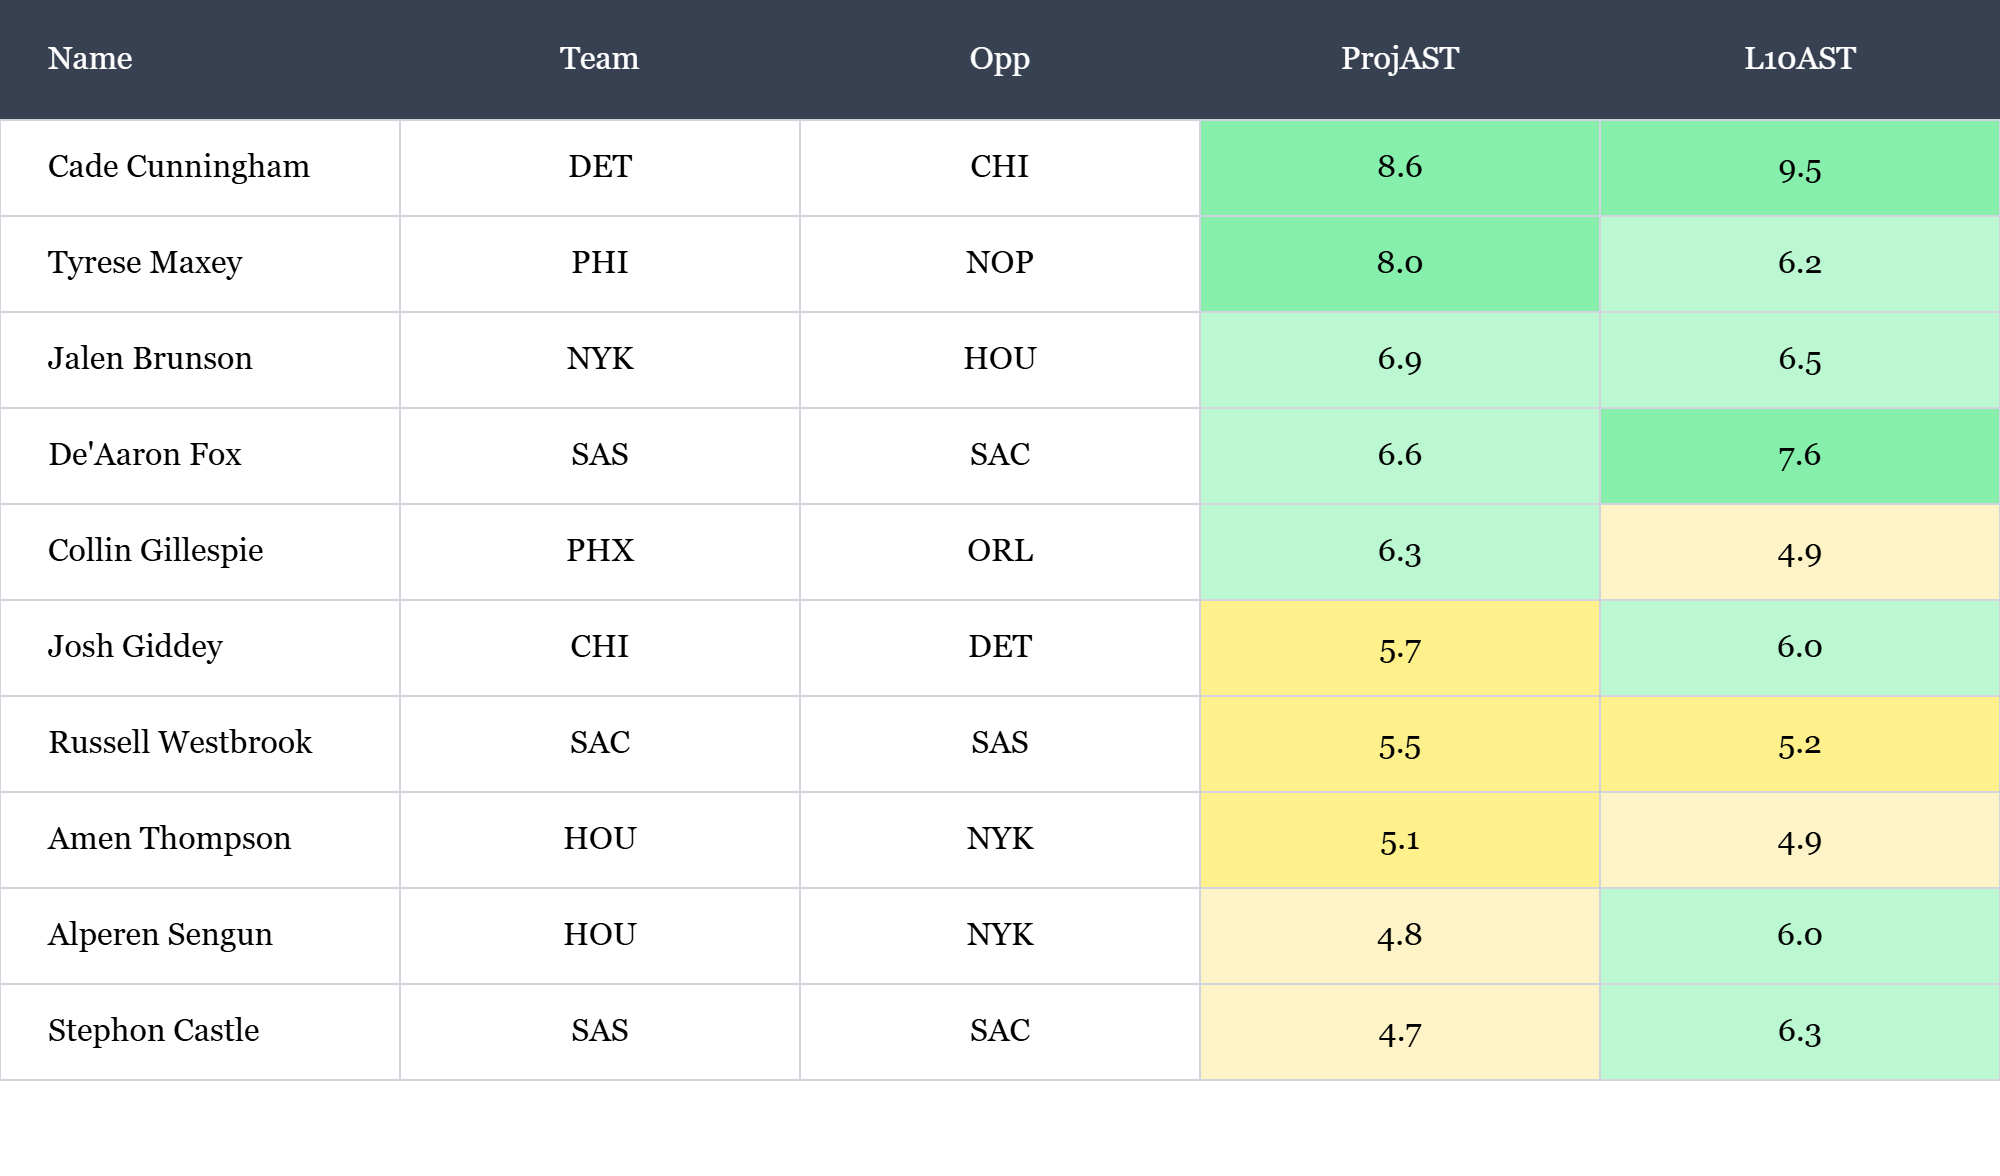Click the Team column header

tap(599, 59)
